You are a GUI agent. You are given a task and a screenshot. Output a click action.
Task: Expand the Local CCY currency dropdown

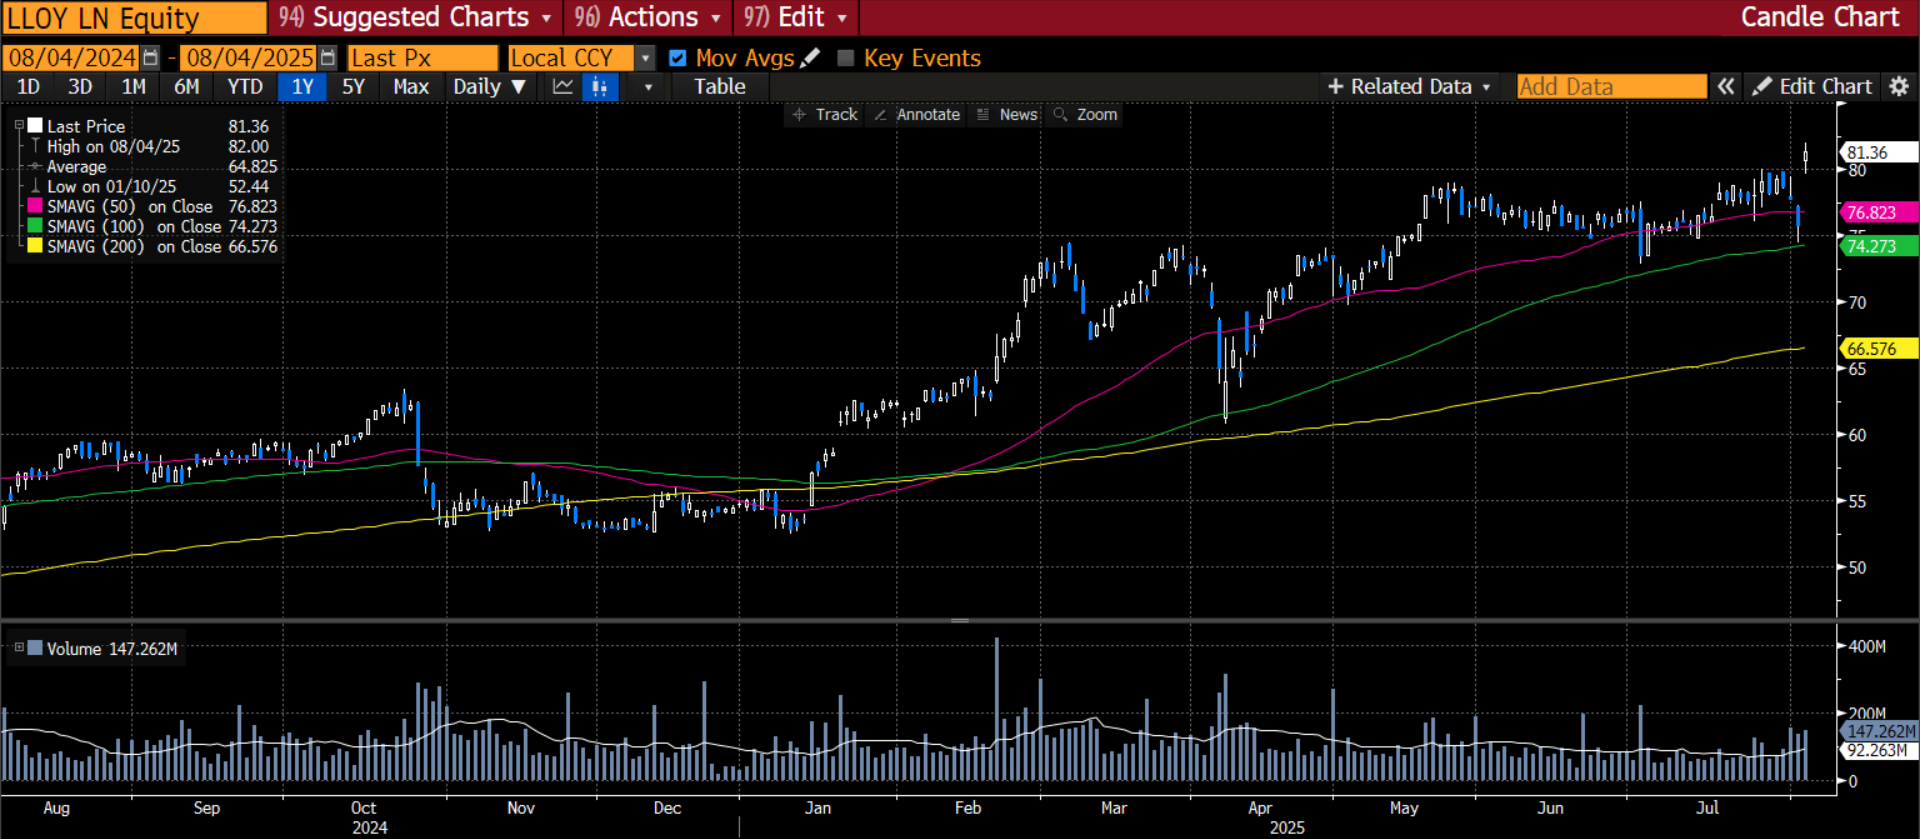point(645,58)
